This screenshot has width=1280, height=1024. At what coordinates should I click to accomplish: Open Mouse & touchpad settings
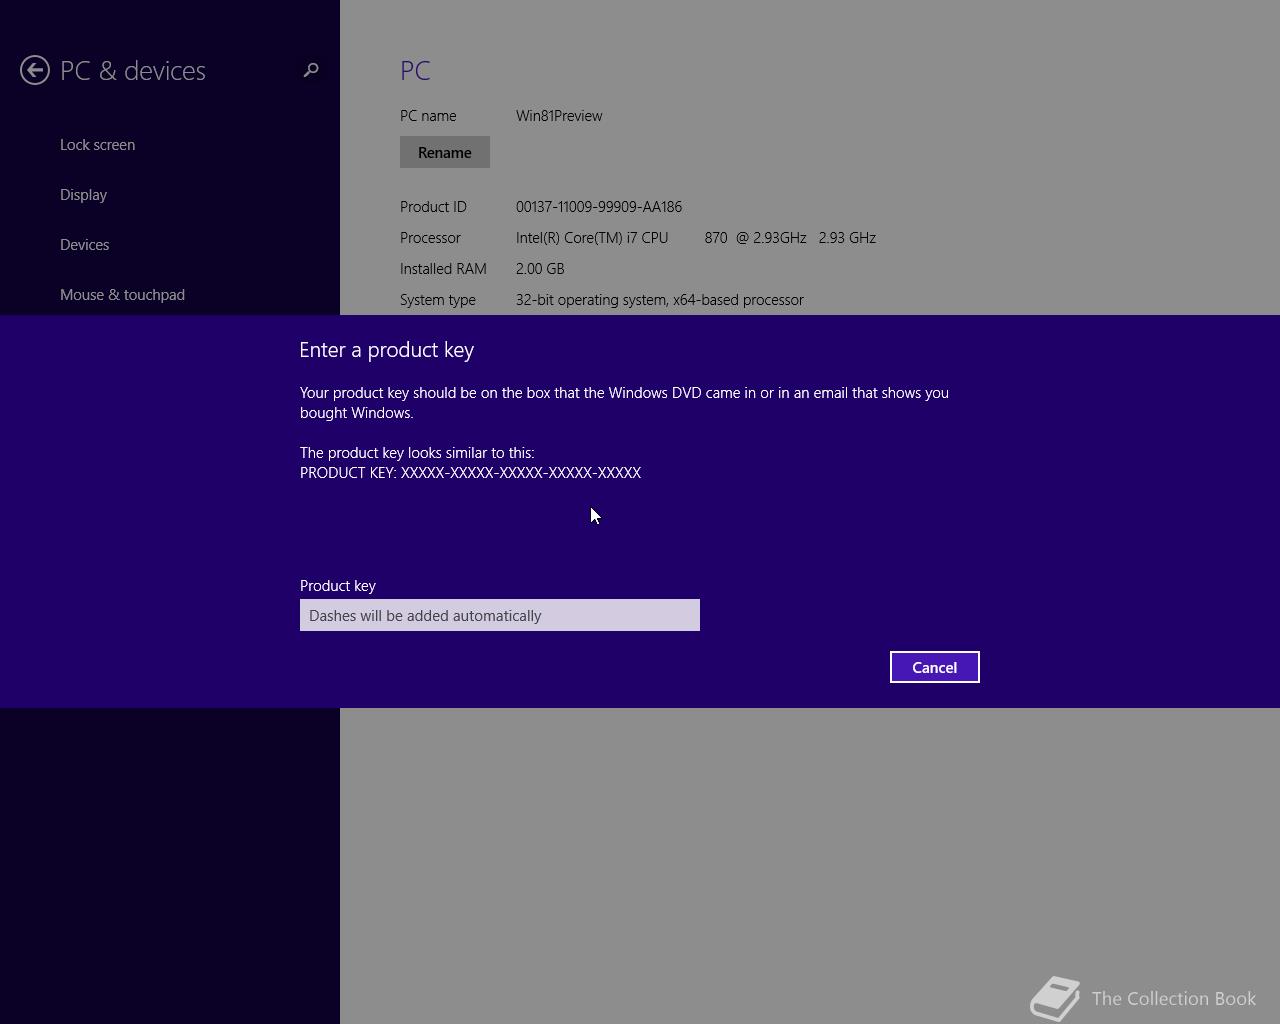point(122,295)
